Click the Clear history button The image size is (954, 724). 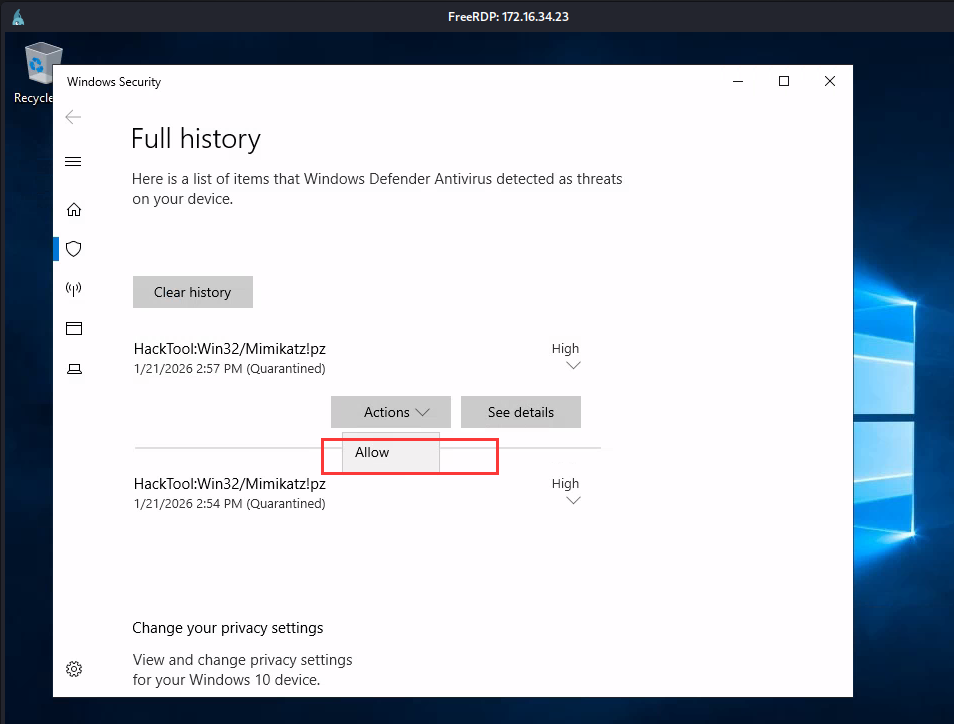pos(192,292)
